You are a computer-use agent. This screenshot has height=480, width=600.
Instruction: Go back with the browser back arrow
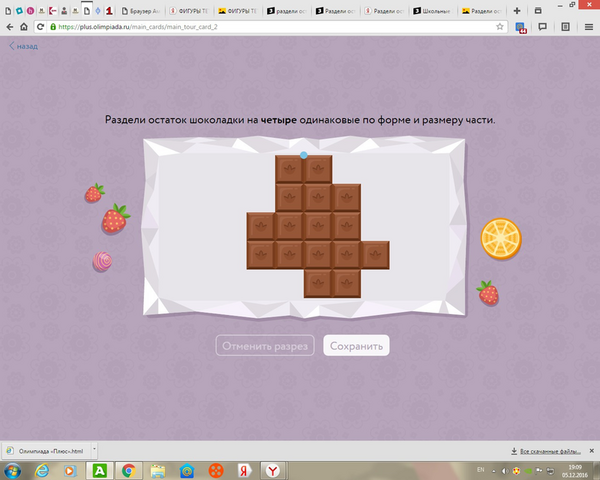pos(10,27)
